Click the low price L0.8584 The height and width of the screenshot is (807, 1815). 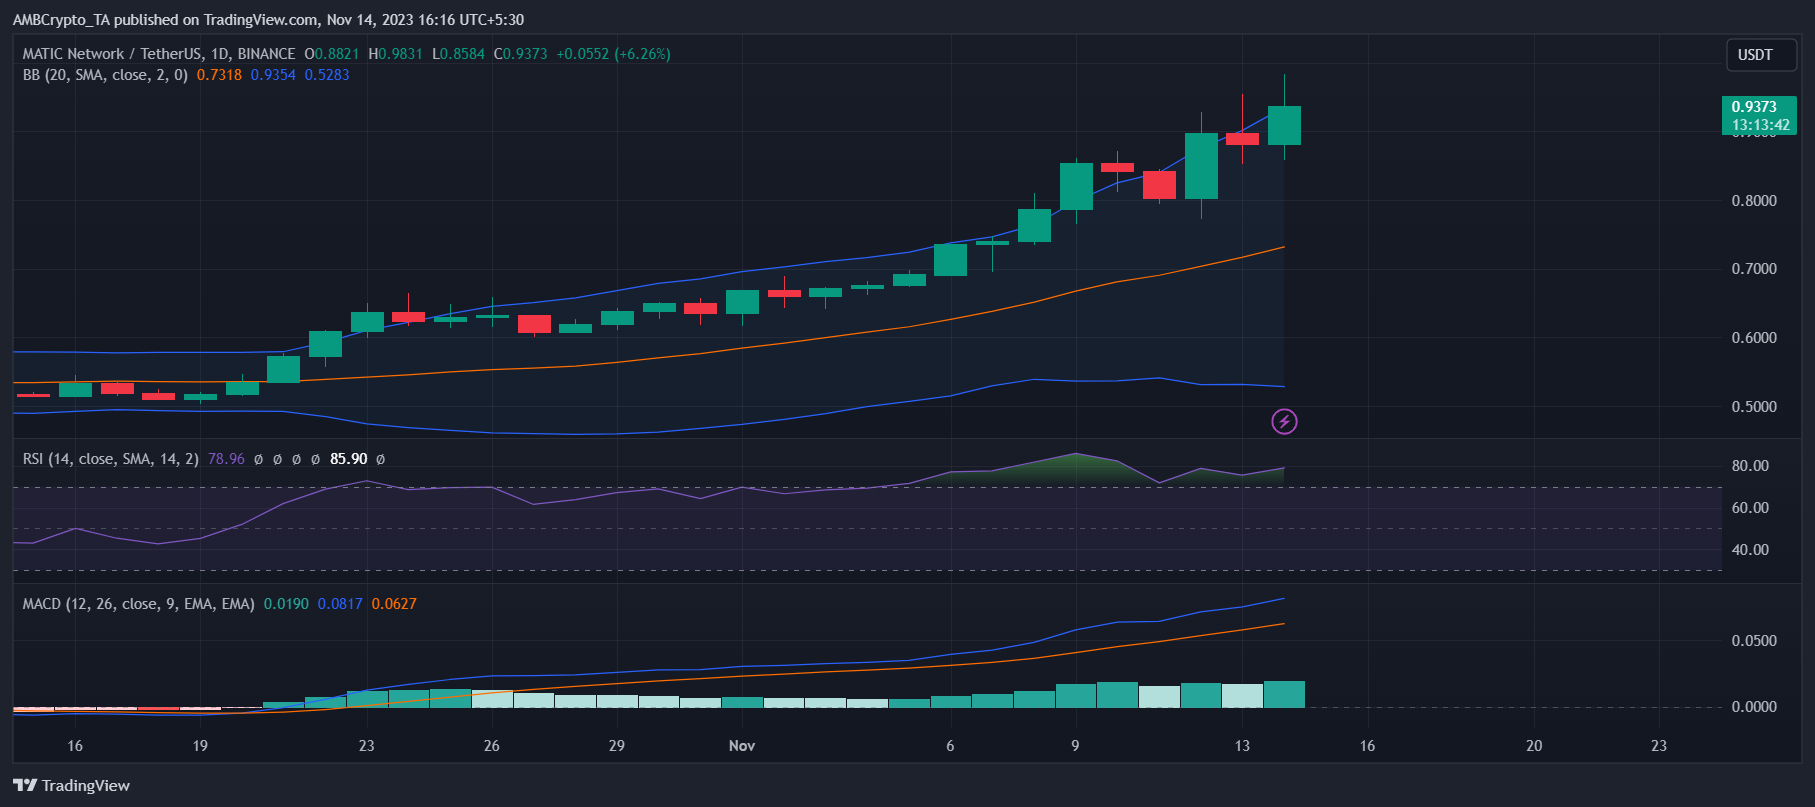pyautogui.click(x=458, y=54)
